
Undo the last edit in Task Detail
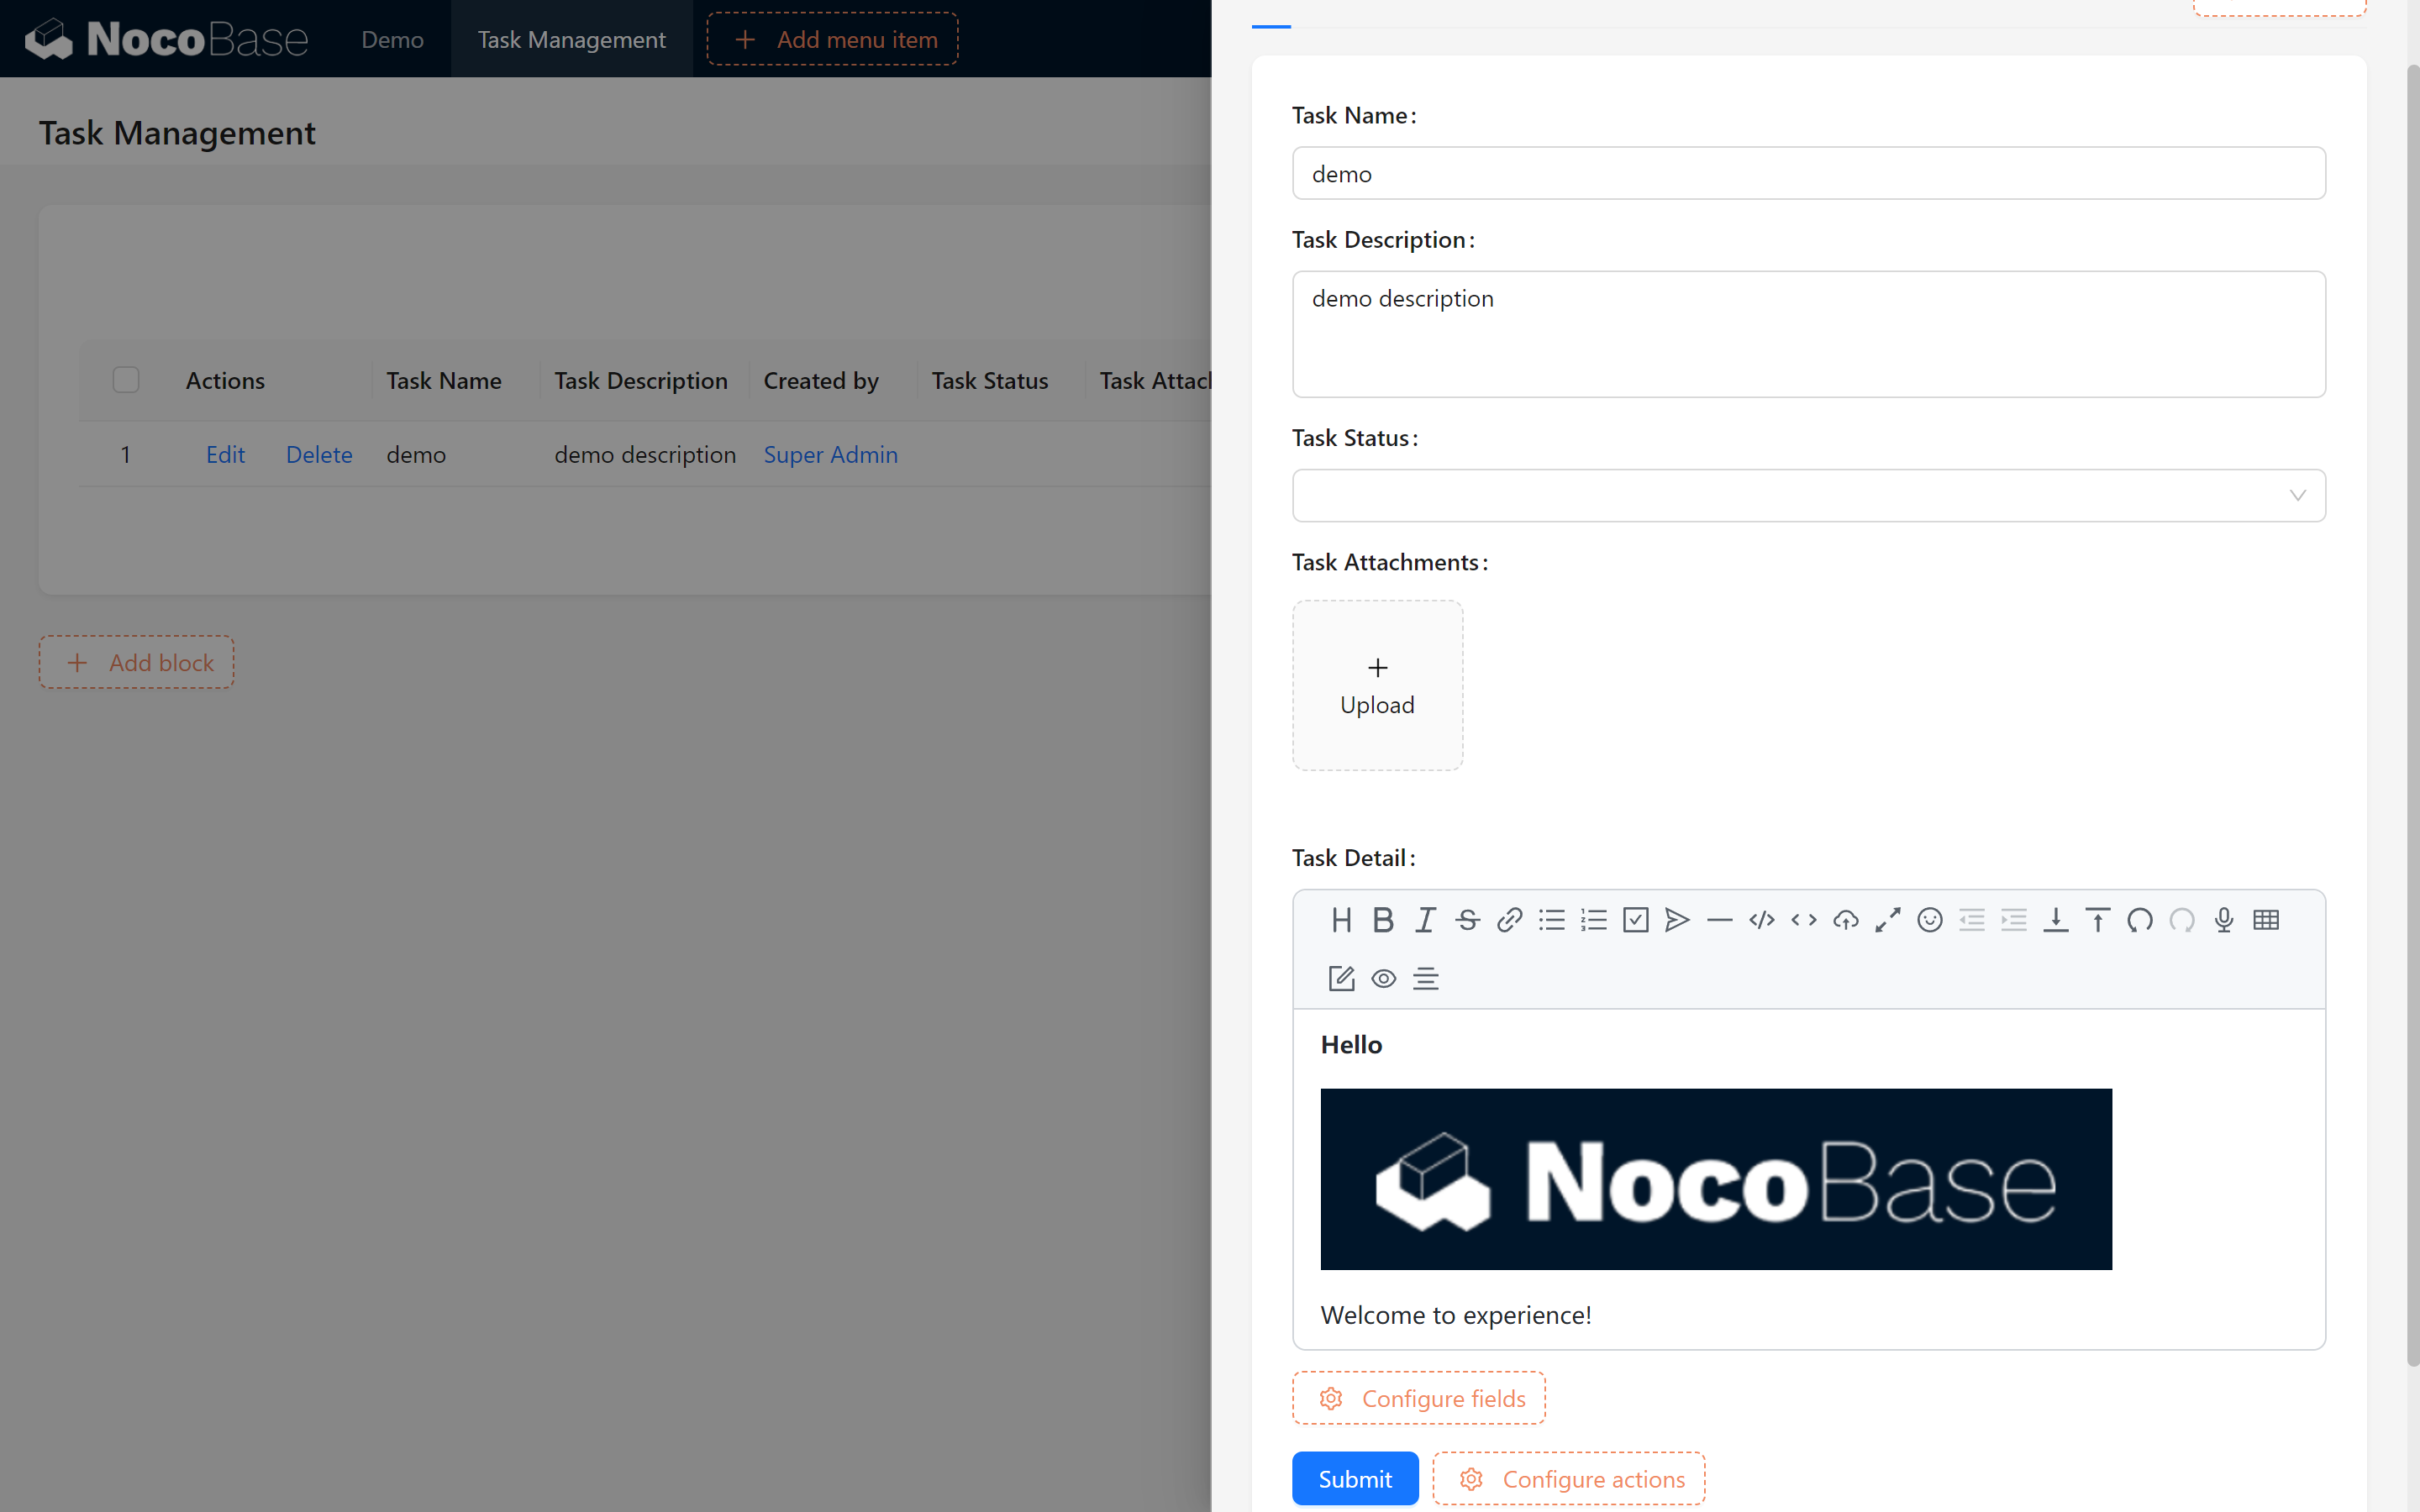click(x=2139, y=920)
